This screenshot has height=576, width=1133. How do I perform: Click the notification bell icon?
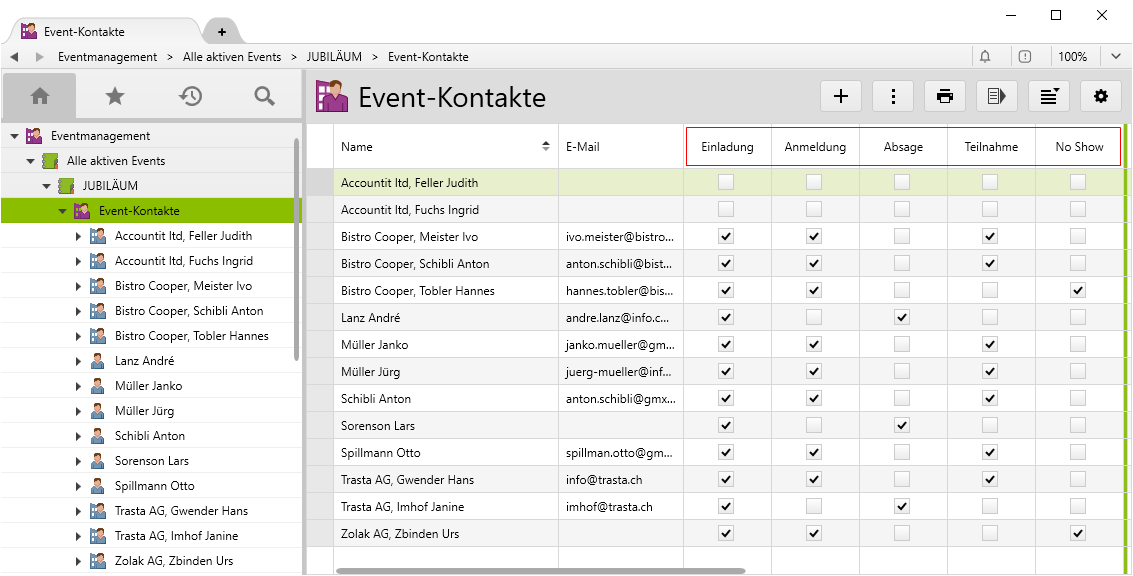pyautogui.click(x=985, y=57)
